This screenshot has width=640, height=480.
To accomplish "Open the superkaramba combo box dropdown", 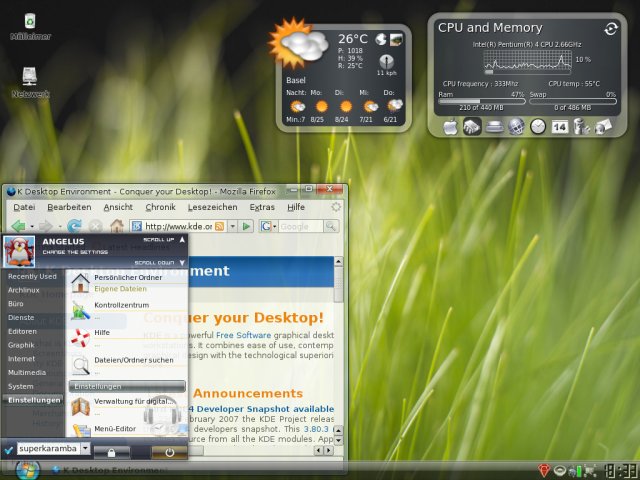I will (85, 449).
